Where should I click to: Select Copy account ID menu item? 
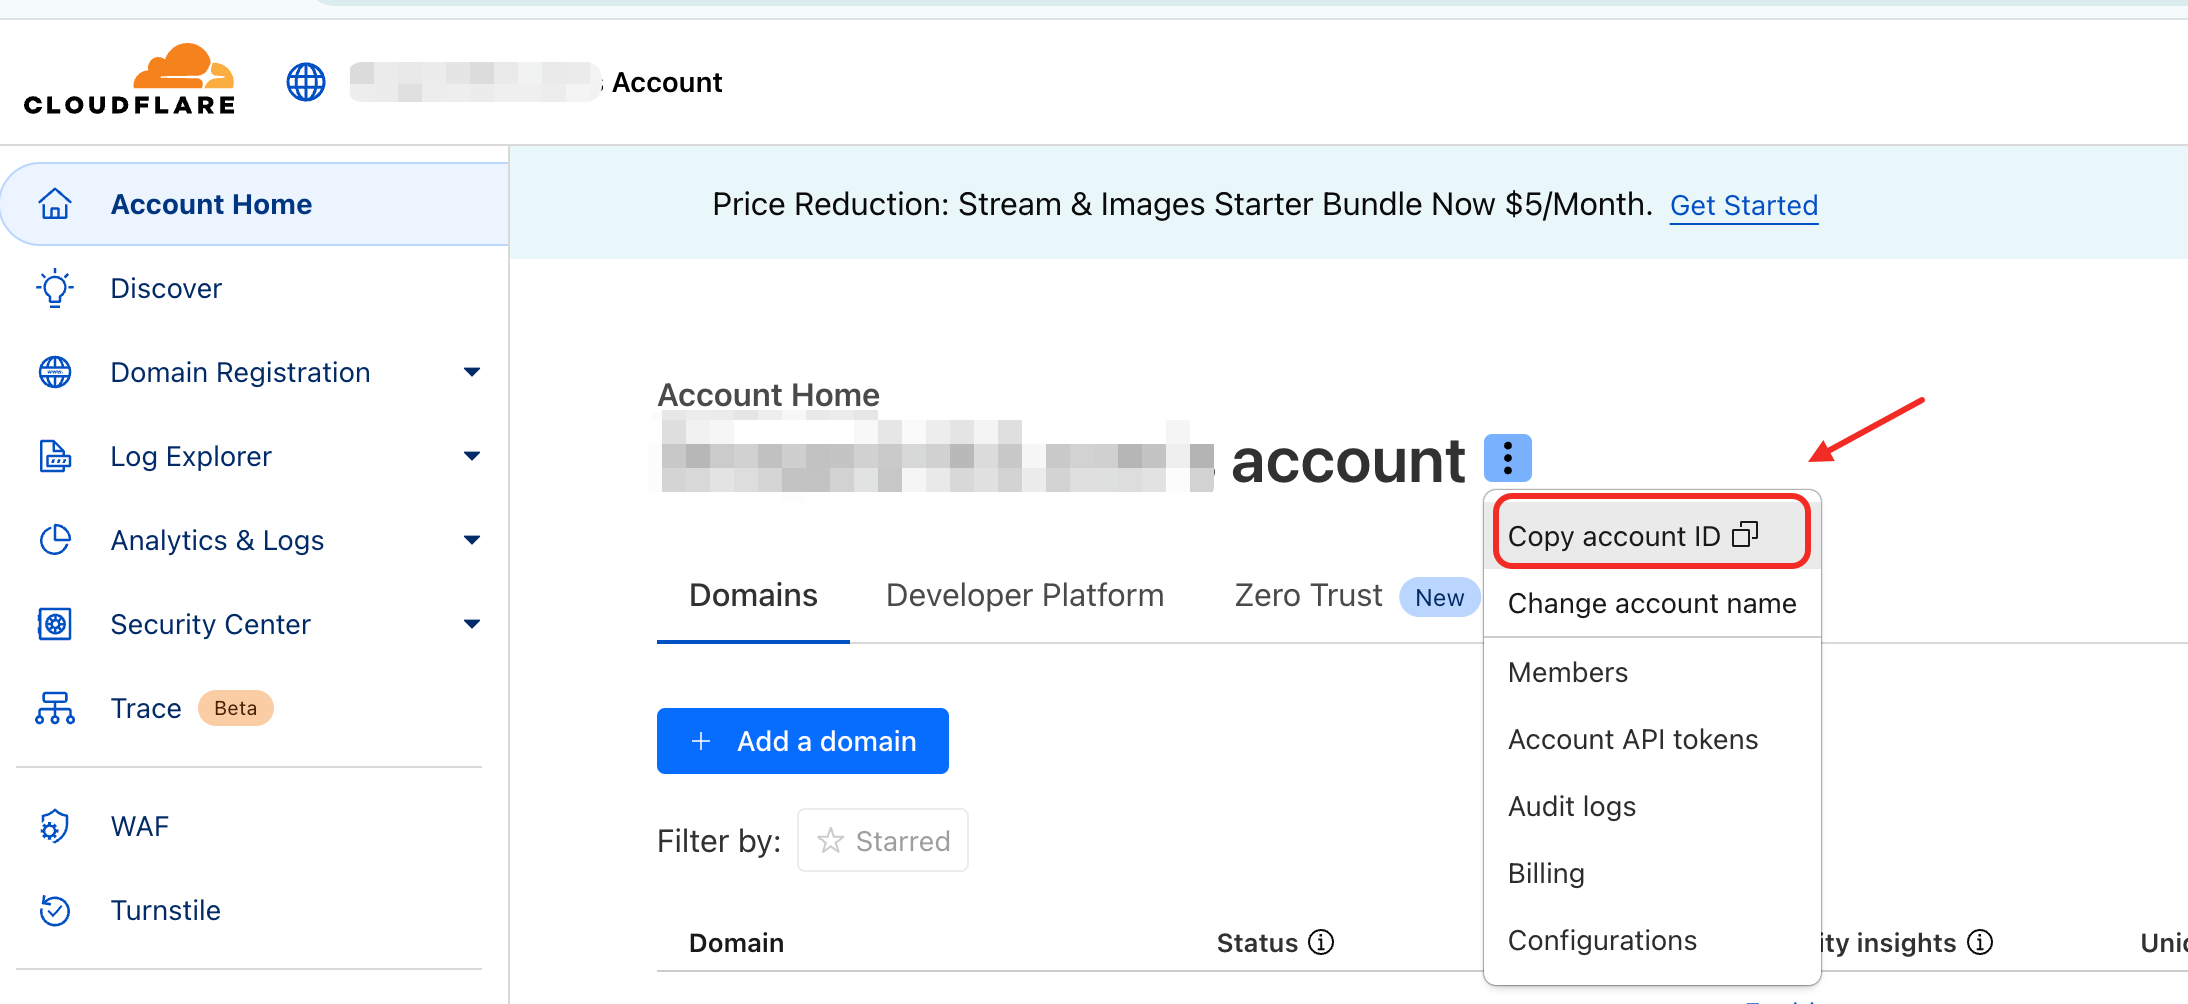pyautogui.click(x=1652, y=535)
